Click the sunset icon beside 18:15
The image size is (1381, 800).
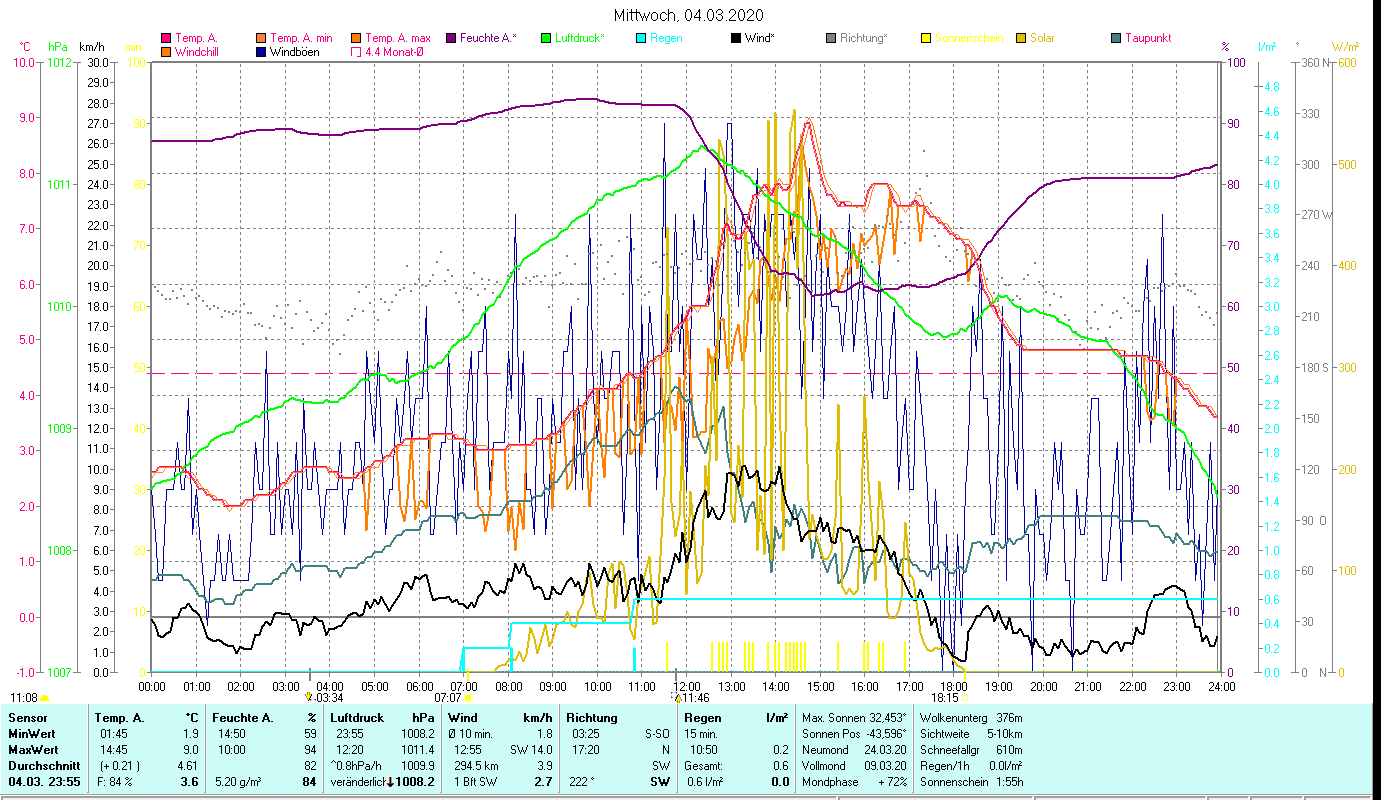click(x=964, y=698)
